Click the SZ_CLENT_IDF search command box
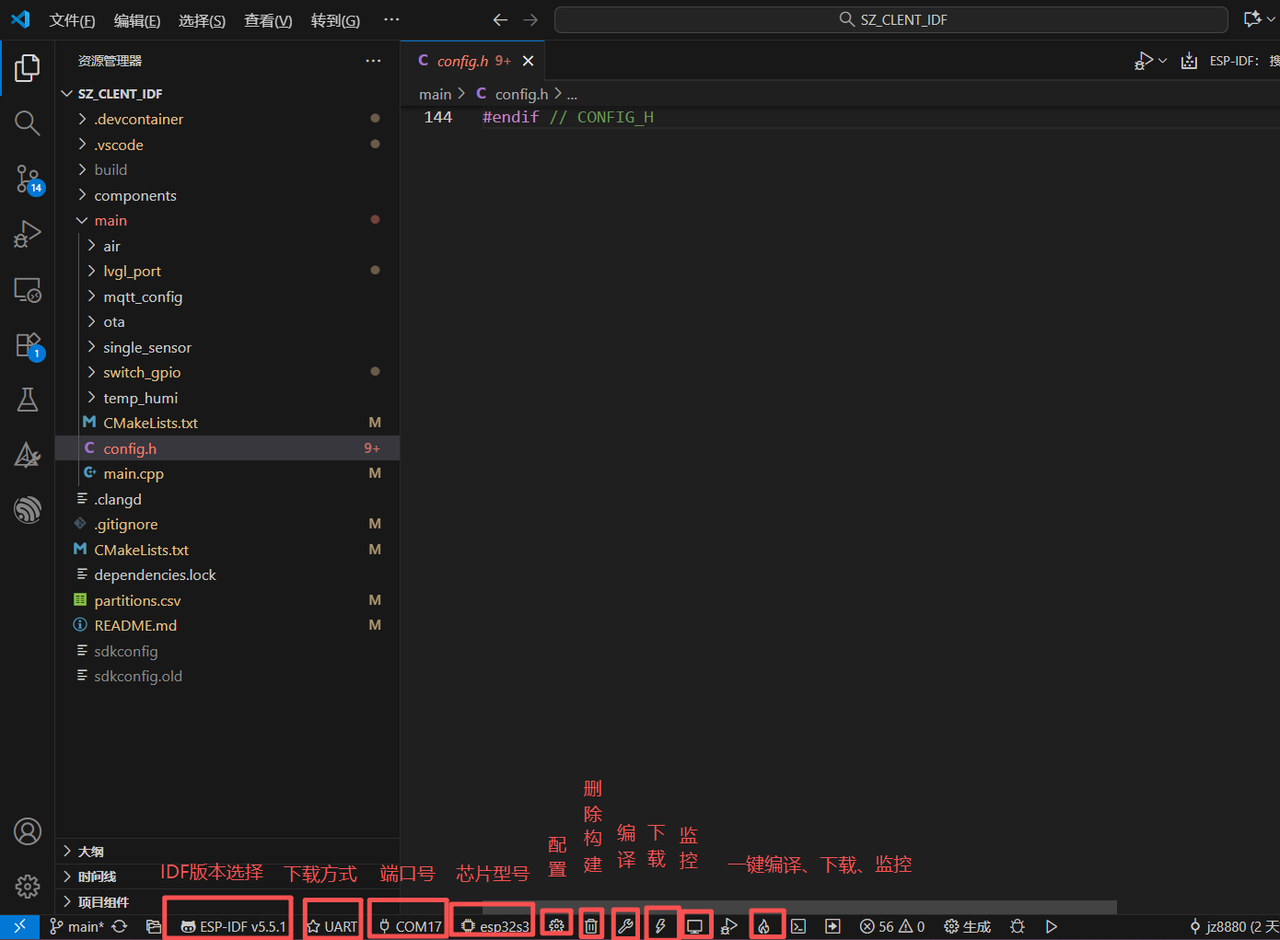 click(x=891, y=20)
